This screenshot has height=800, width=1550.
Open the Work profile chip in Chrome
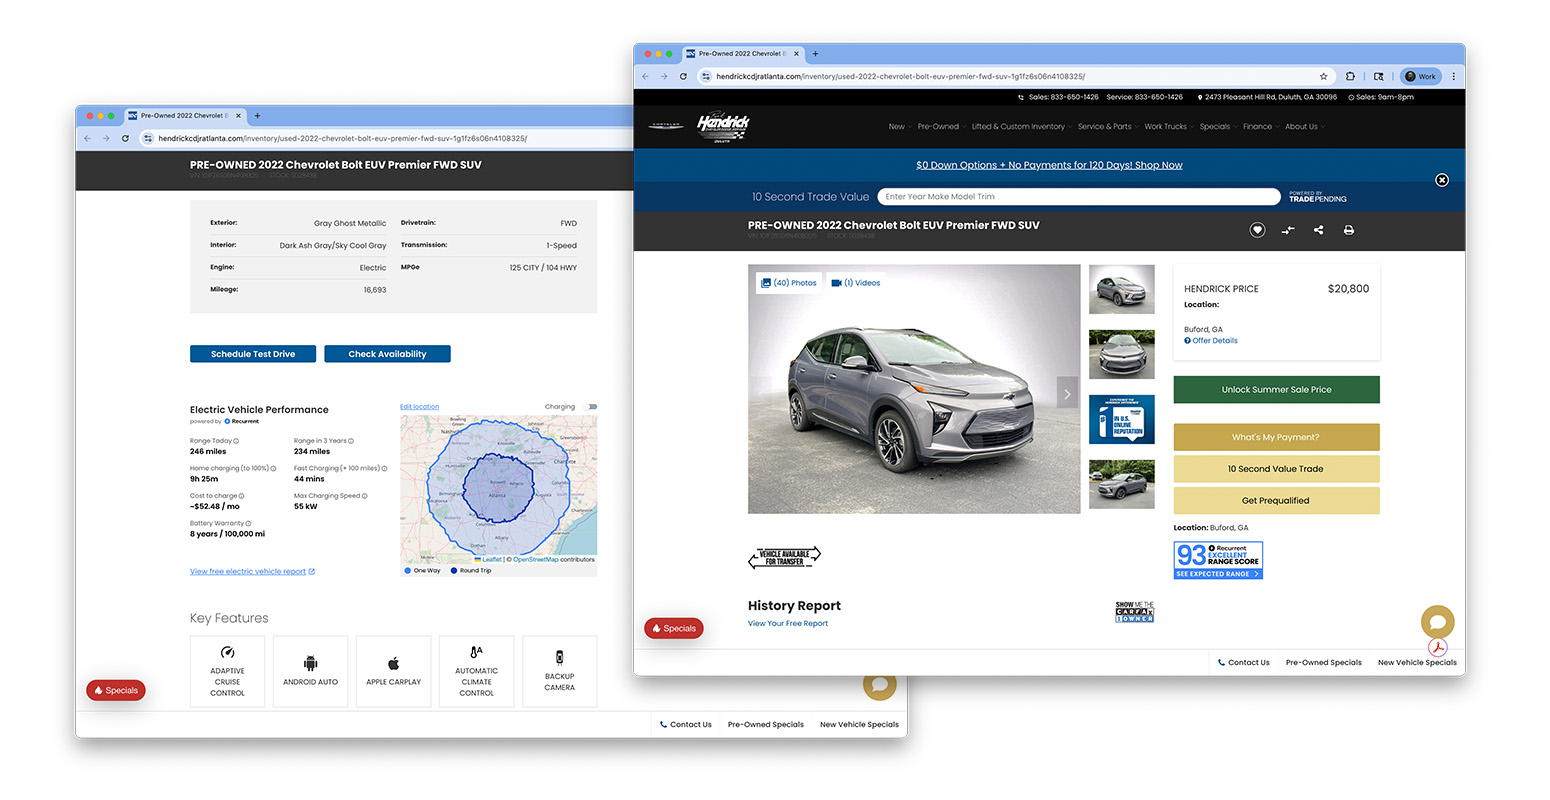1420,76
